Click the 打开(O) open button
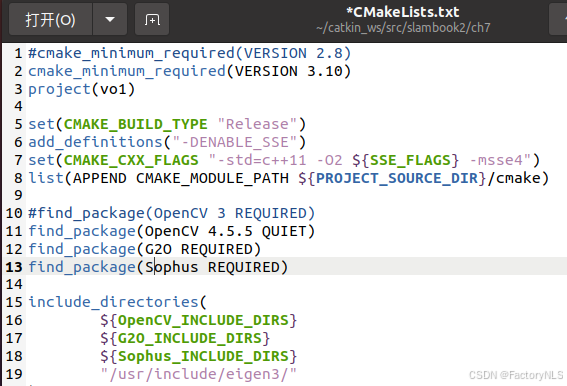The height and width of the screenshot is (386, 567). [50, 19]
